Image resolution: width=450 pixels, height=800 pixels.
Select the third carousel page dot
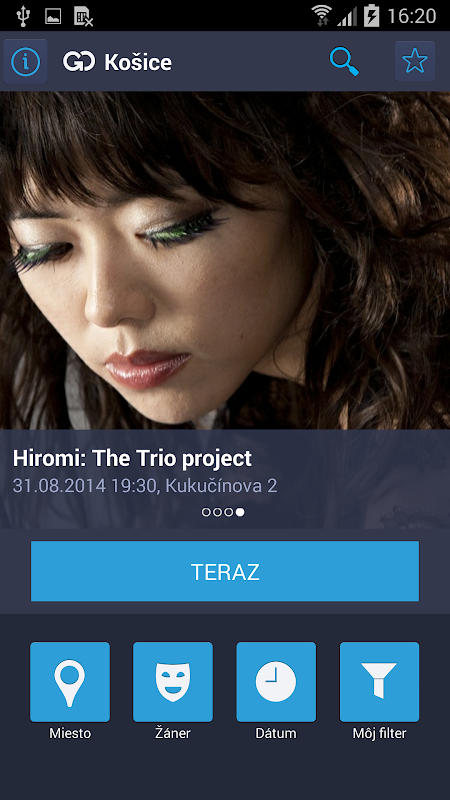(229, 512)
